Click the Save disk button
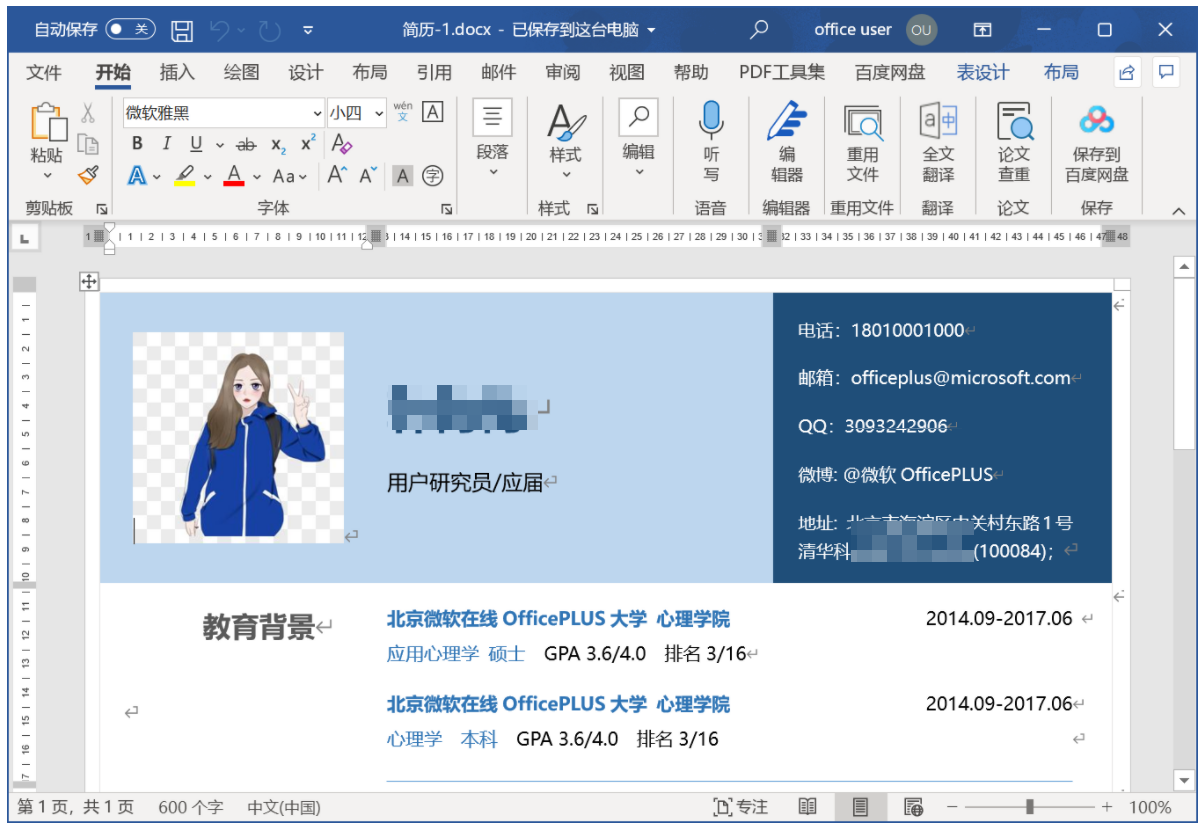The image size is (1204, 831). (x=180, y=31)
